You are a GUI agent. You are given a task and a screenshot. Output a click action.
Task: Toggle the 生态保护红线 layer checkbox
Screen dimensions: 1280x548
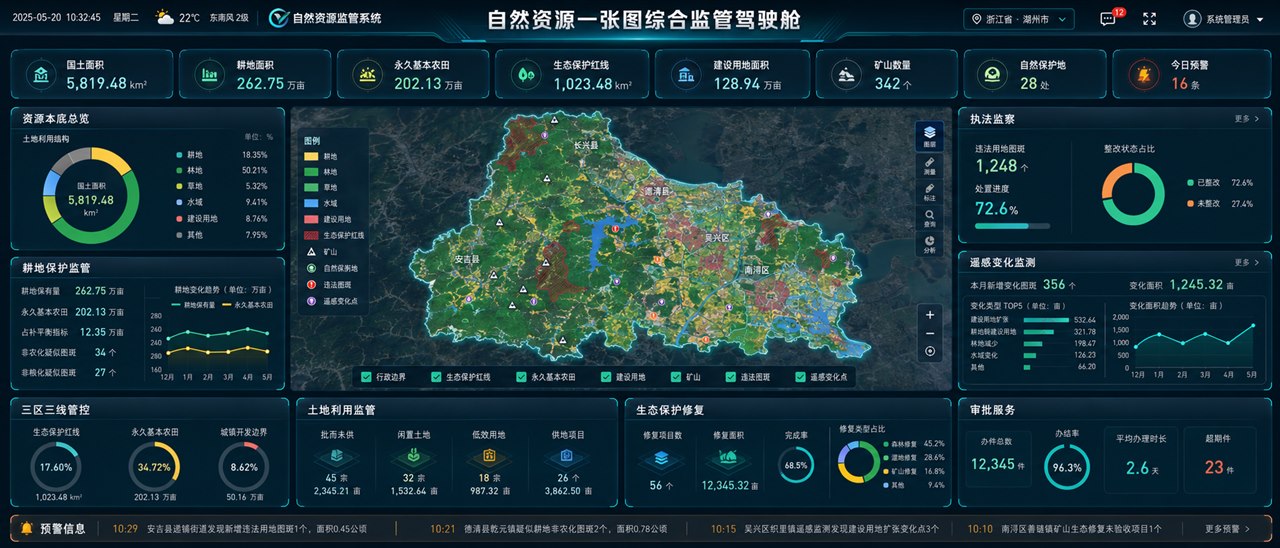[436, 377]
